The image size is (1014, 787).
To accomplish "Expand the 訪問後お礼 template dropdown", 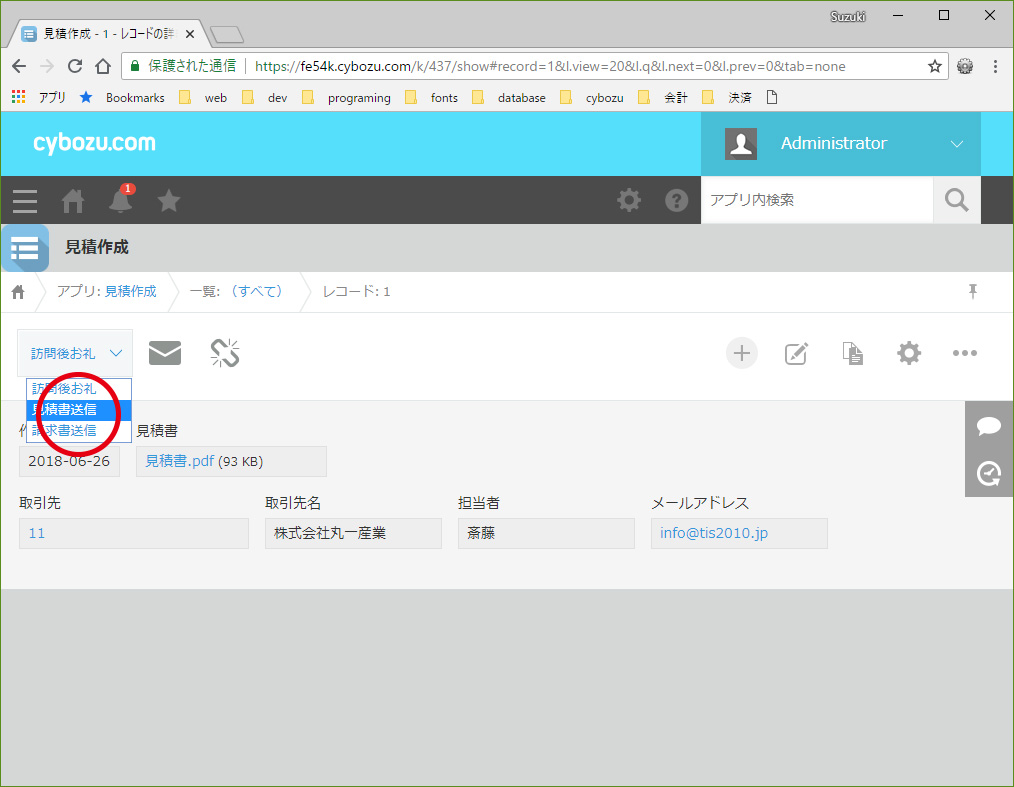I will (75, 353).
